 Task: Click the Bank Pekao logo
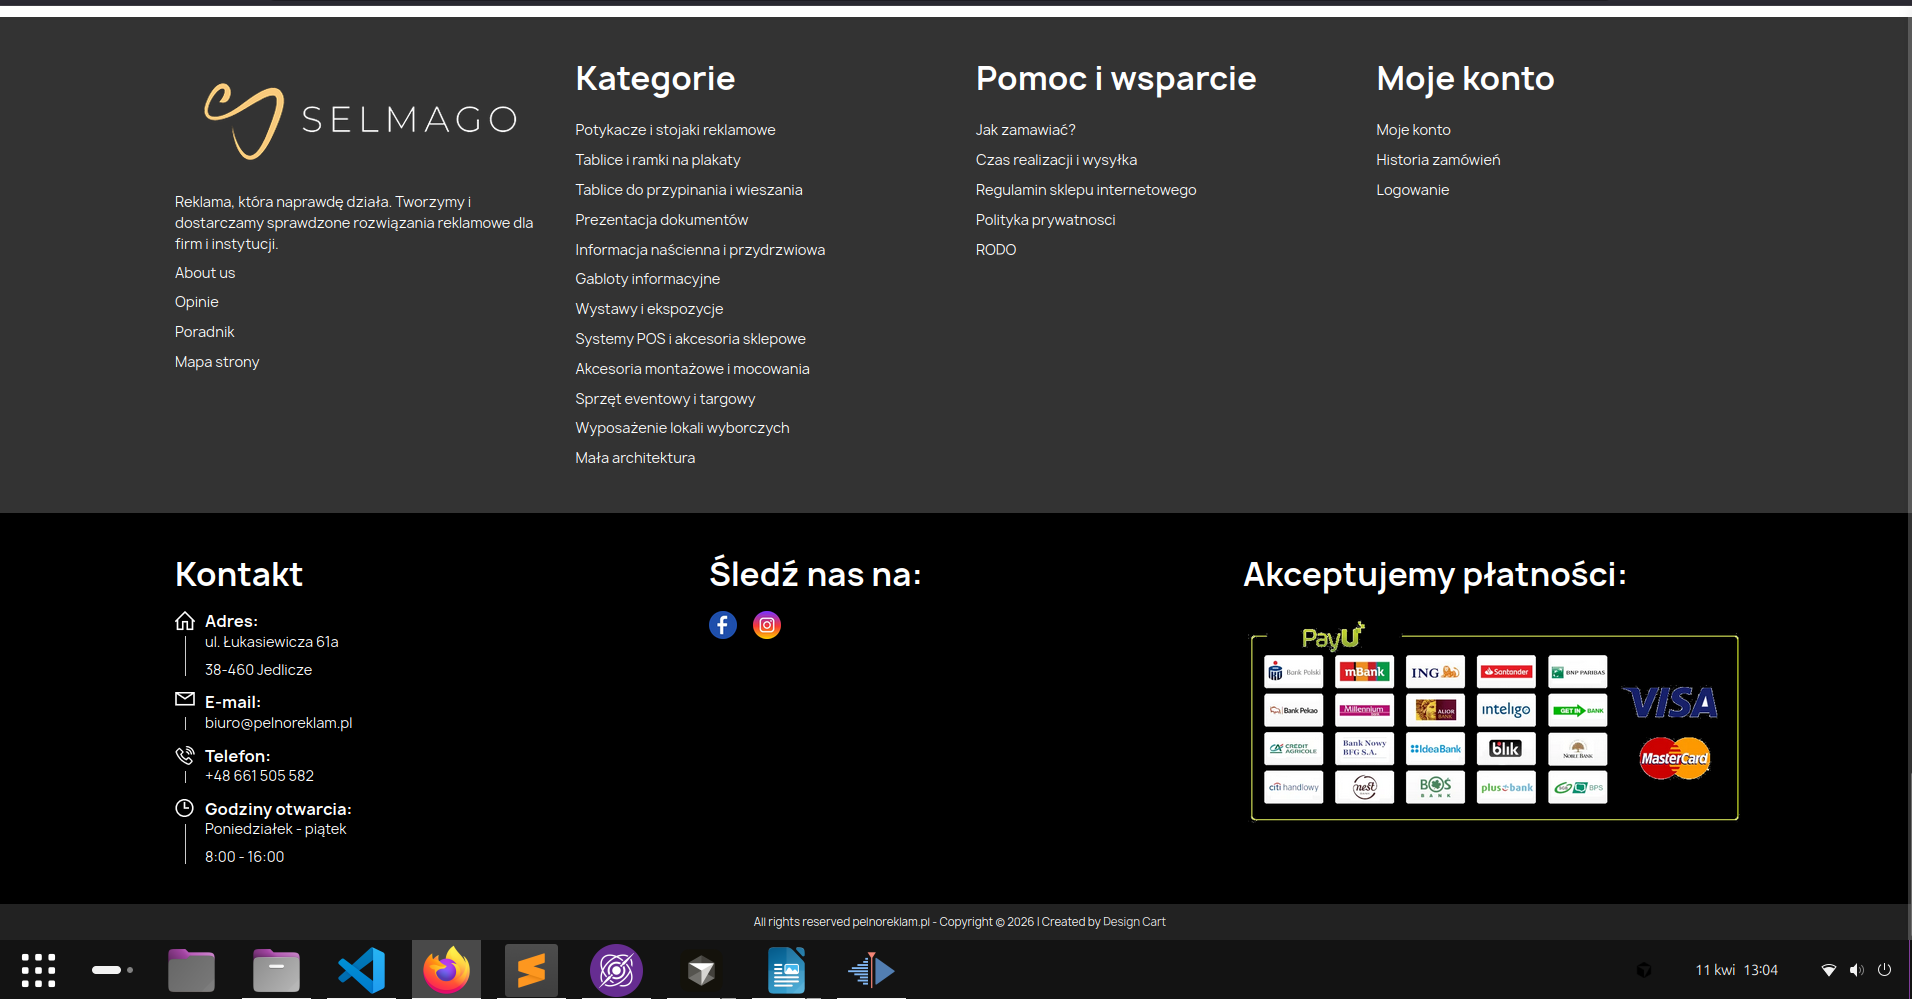[x=1293, y=710]
